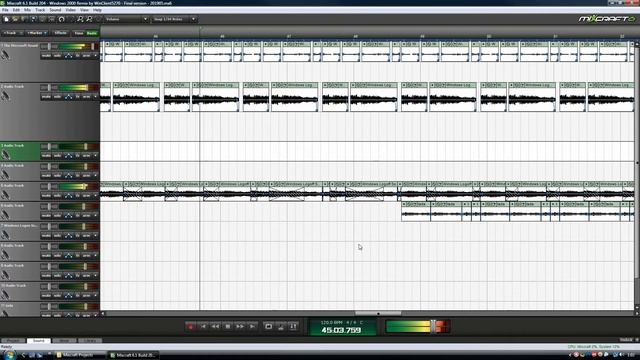Toggle loop playback mode
This screenshot has width=640, height=360.
click(x=269, y=327)
